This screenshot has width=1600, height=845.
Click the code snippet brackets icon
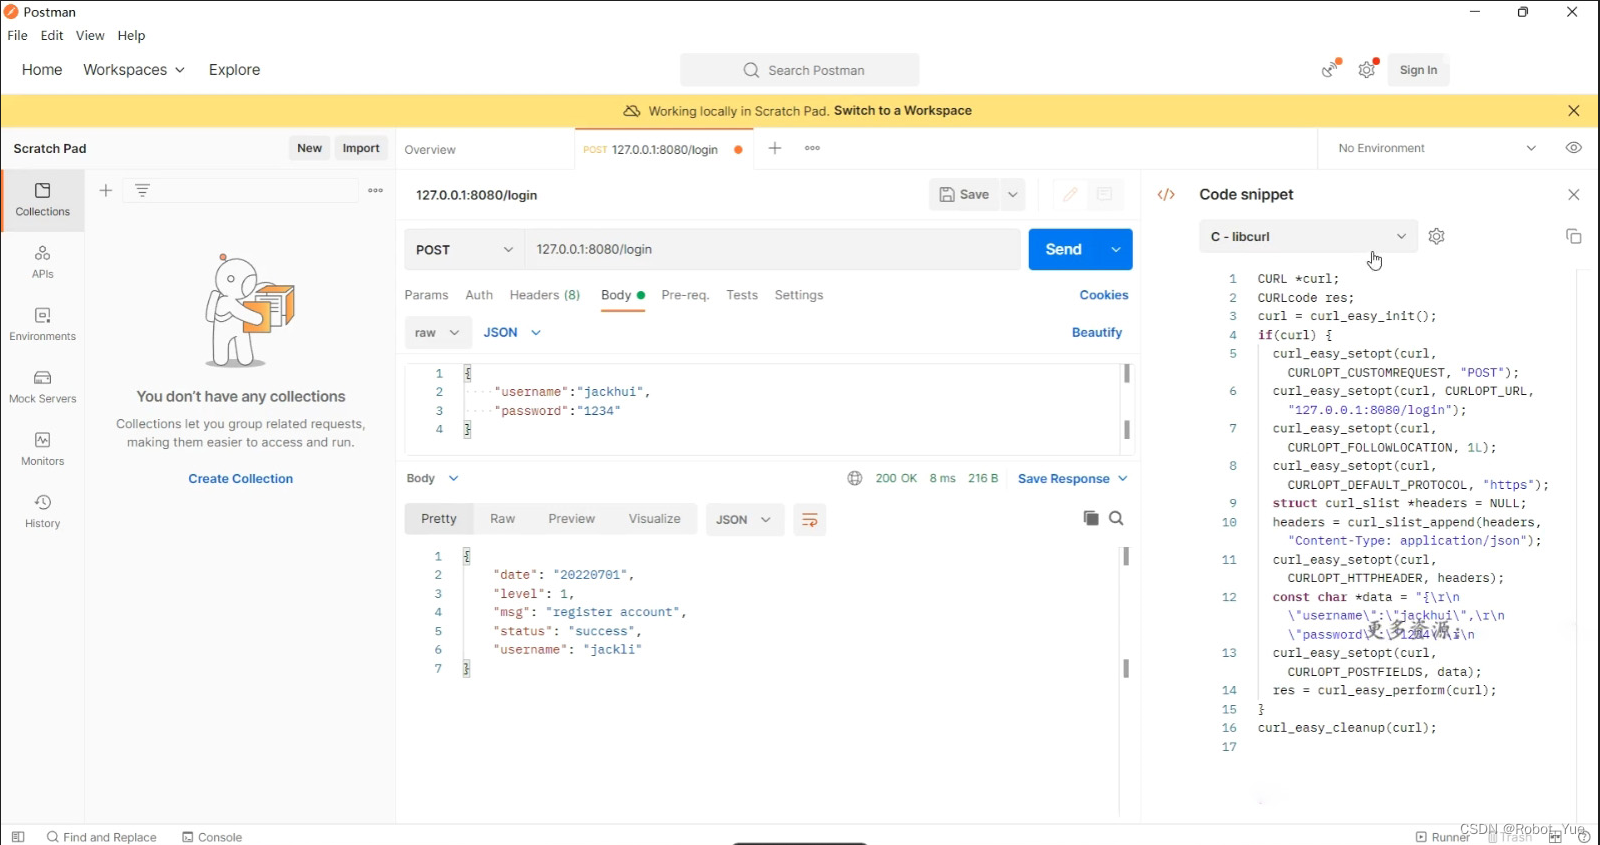[1166, 195]
